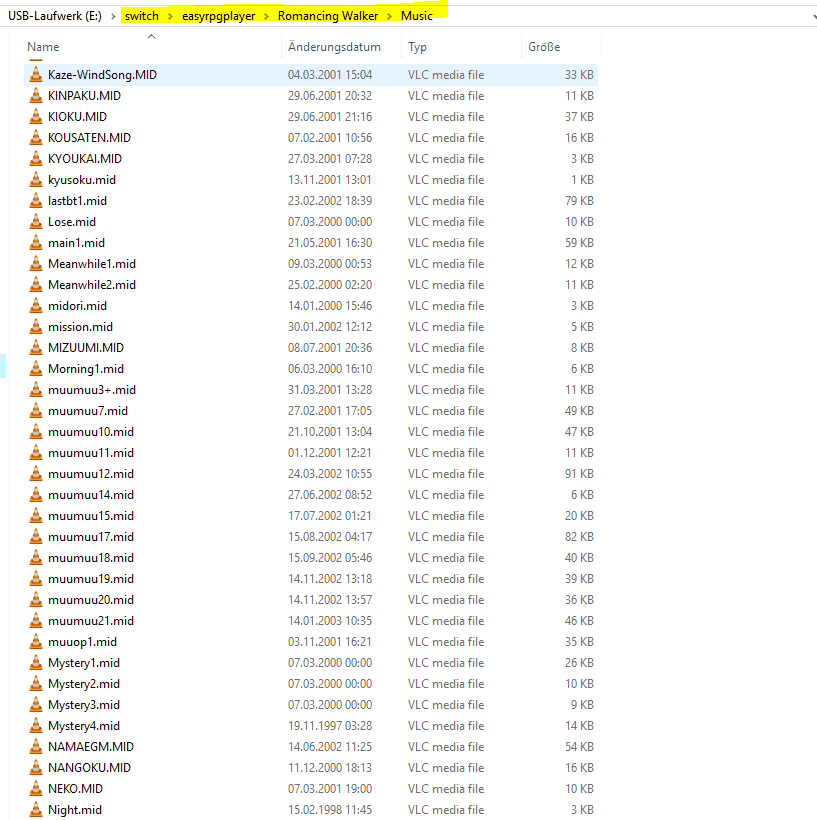
Task: Expand the chevron after Romancing Walker in the path
Action: (389, 16)
